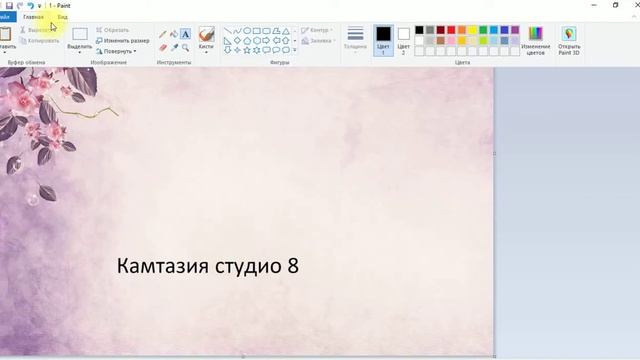The width and height of the screenshot is (640, 360).
Task: Select the Fill with color bucket tool
Action: click(x=174, y=34)
